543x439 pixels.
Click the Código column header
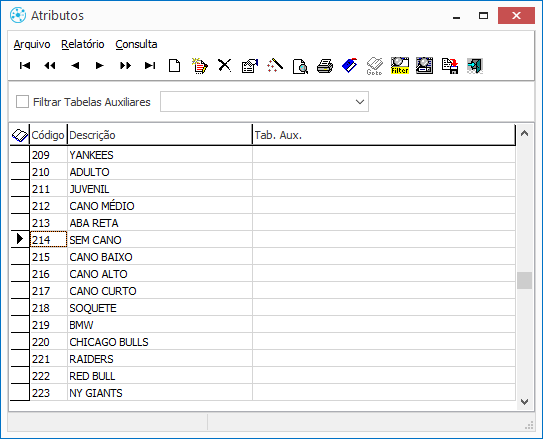point(48,135)
